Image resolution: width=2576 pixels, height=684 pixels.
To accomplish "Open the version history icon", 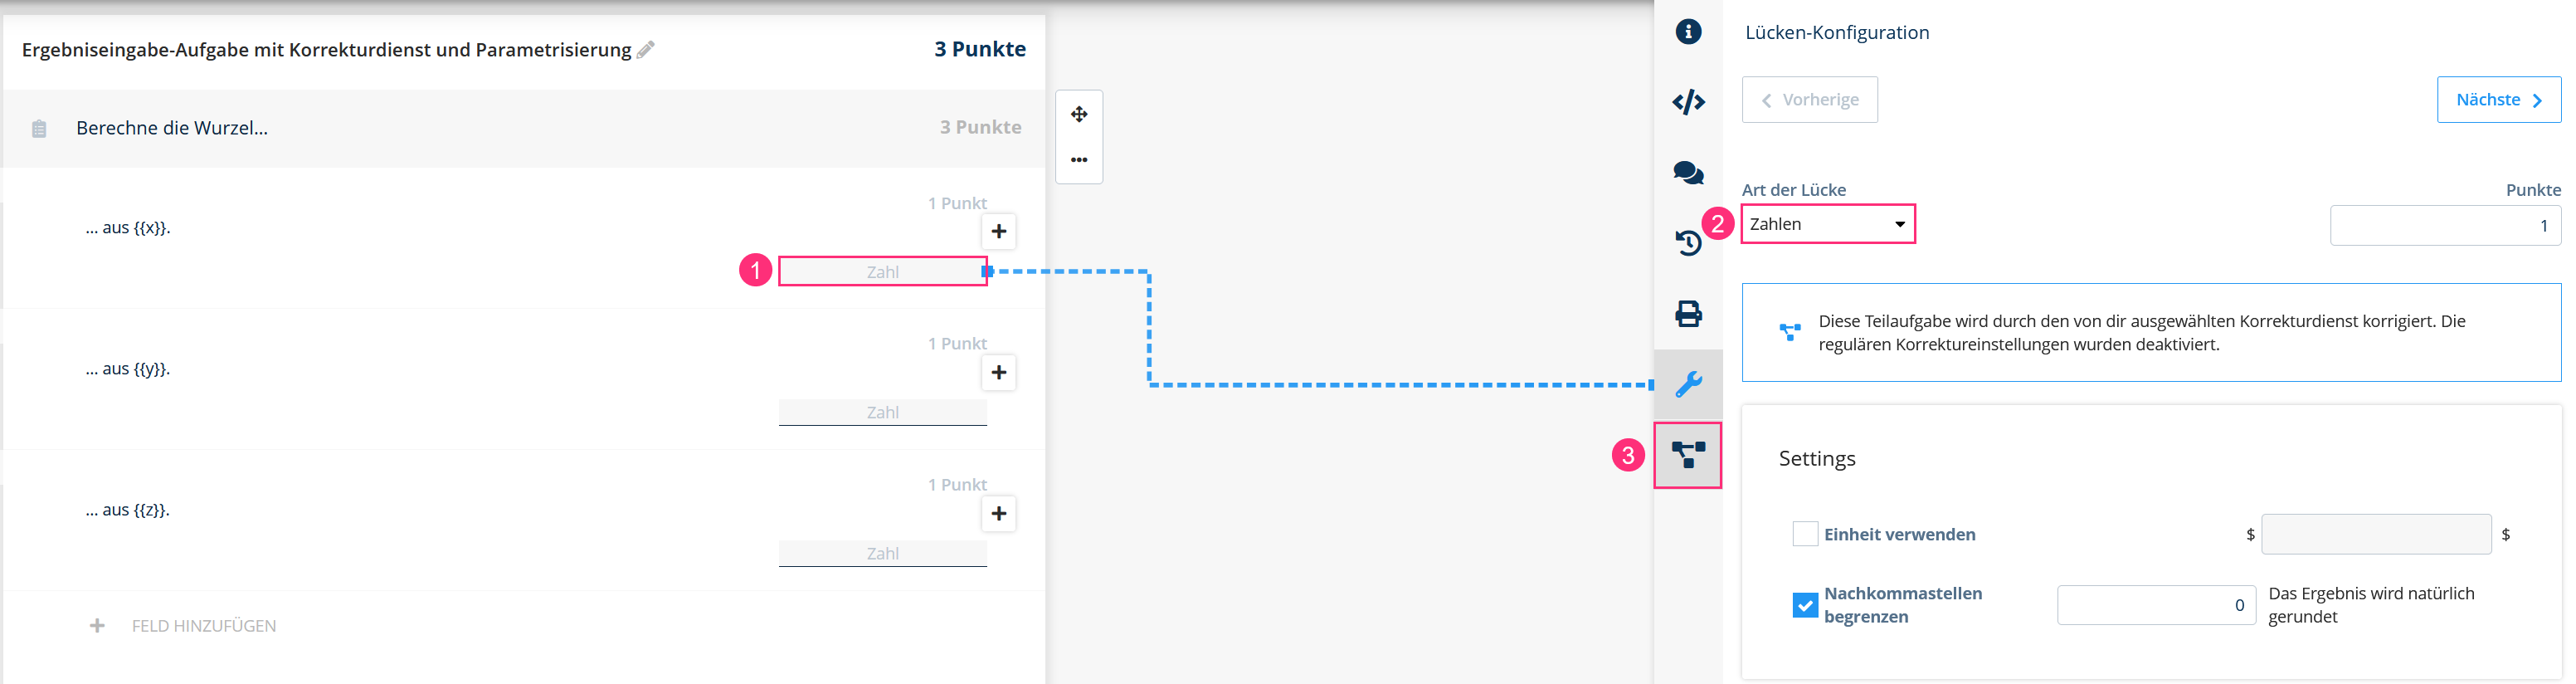I will 1688,243.
